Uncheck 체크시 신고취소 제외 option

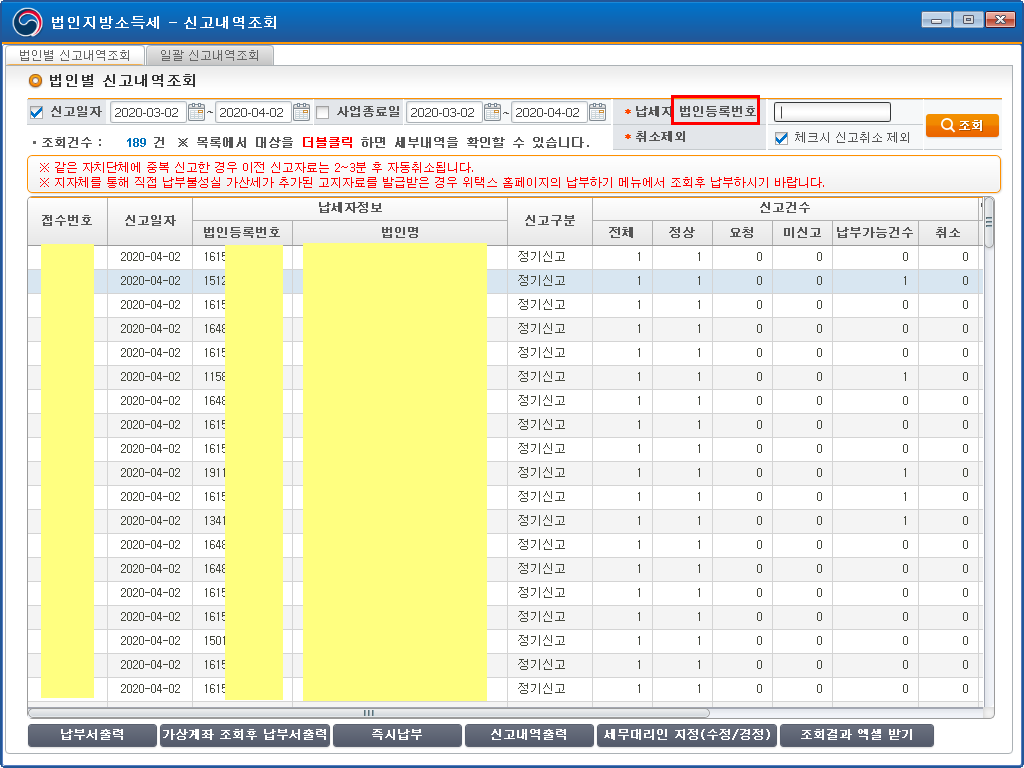[x=782, y=137]
